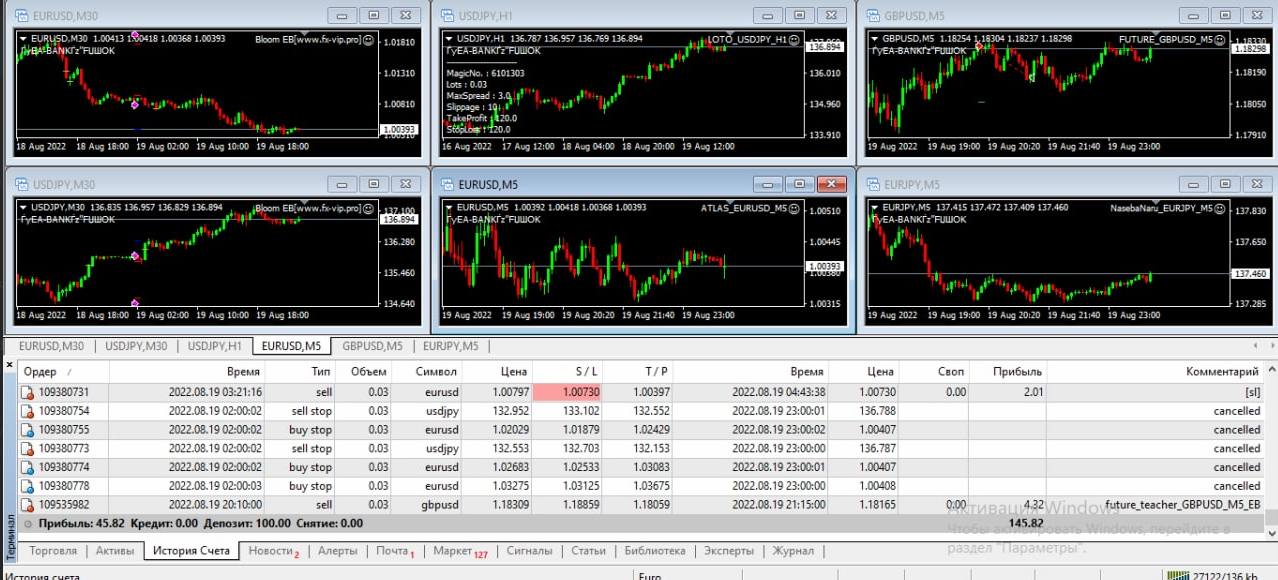Switch to the EURUSD,M30 chart tab

point(51,347)
